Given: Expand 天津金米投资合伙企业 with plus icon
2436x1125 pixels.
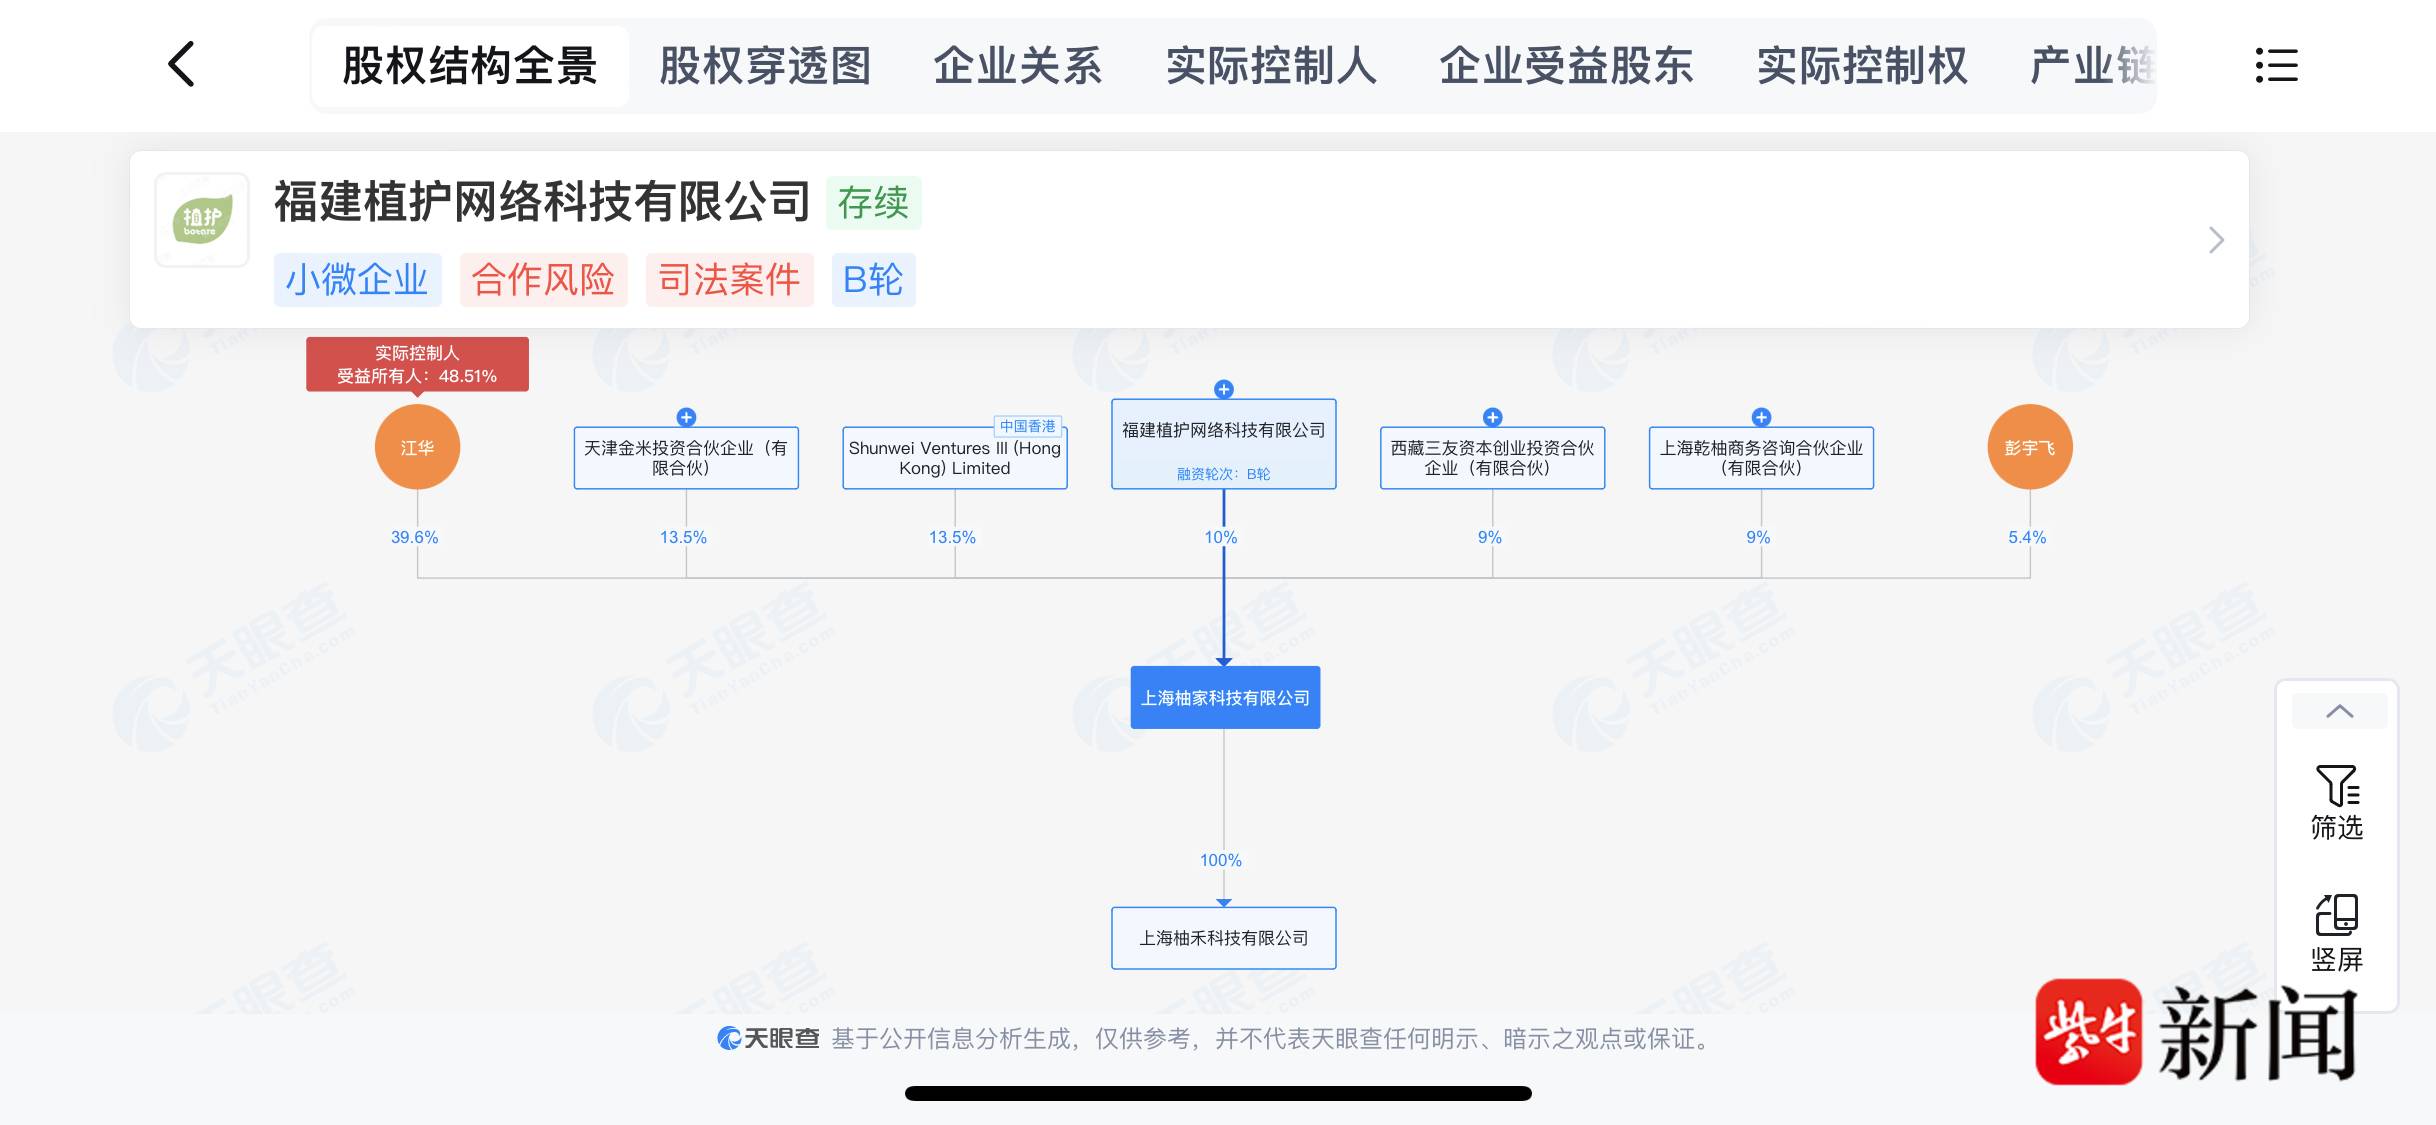Looking at the screenshot, I should click(686, 417).
